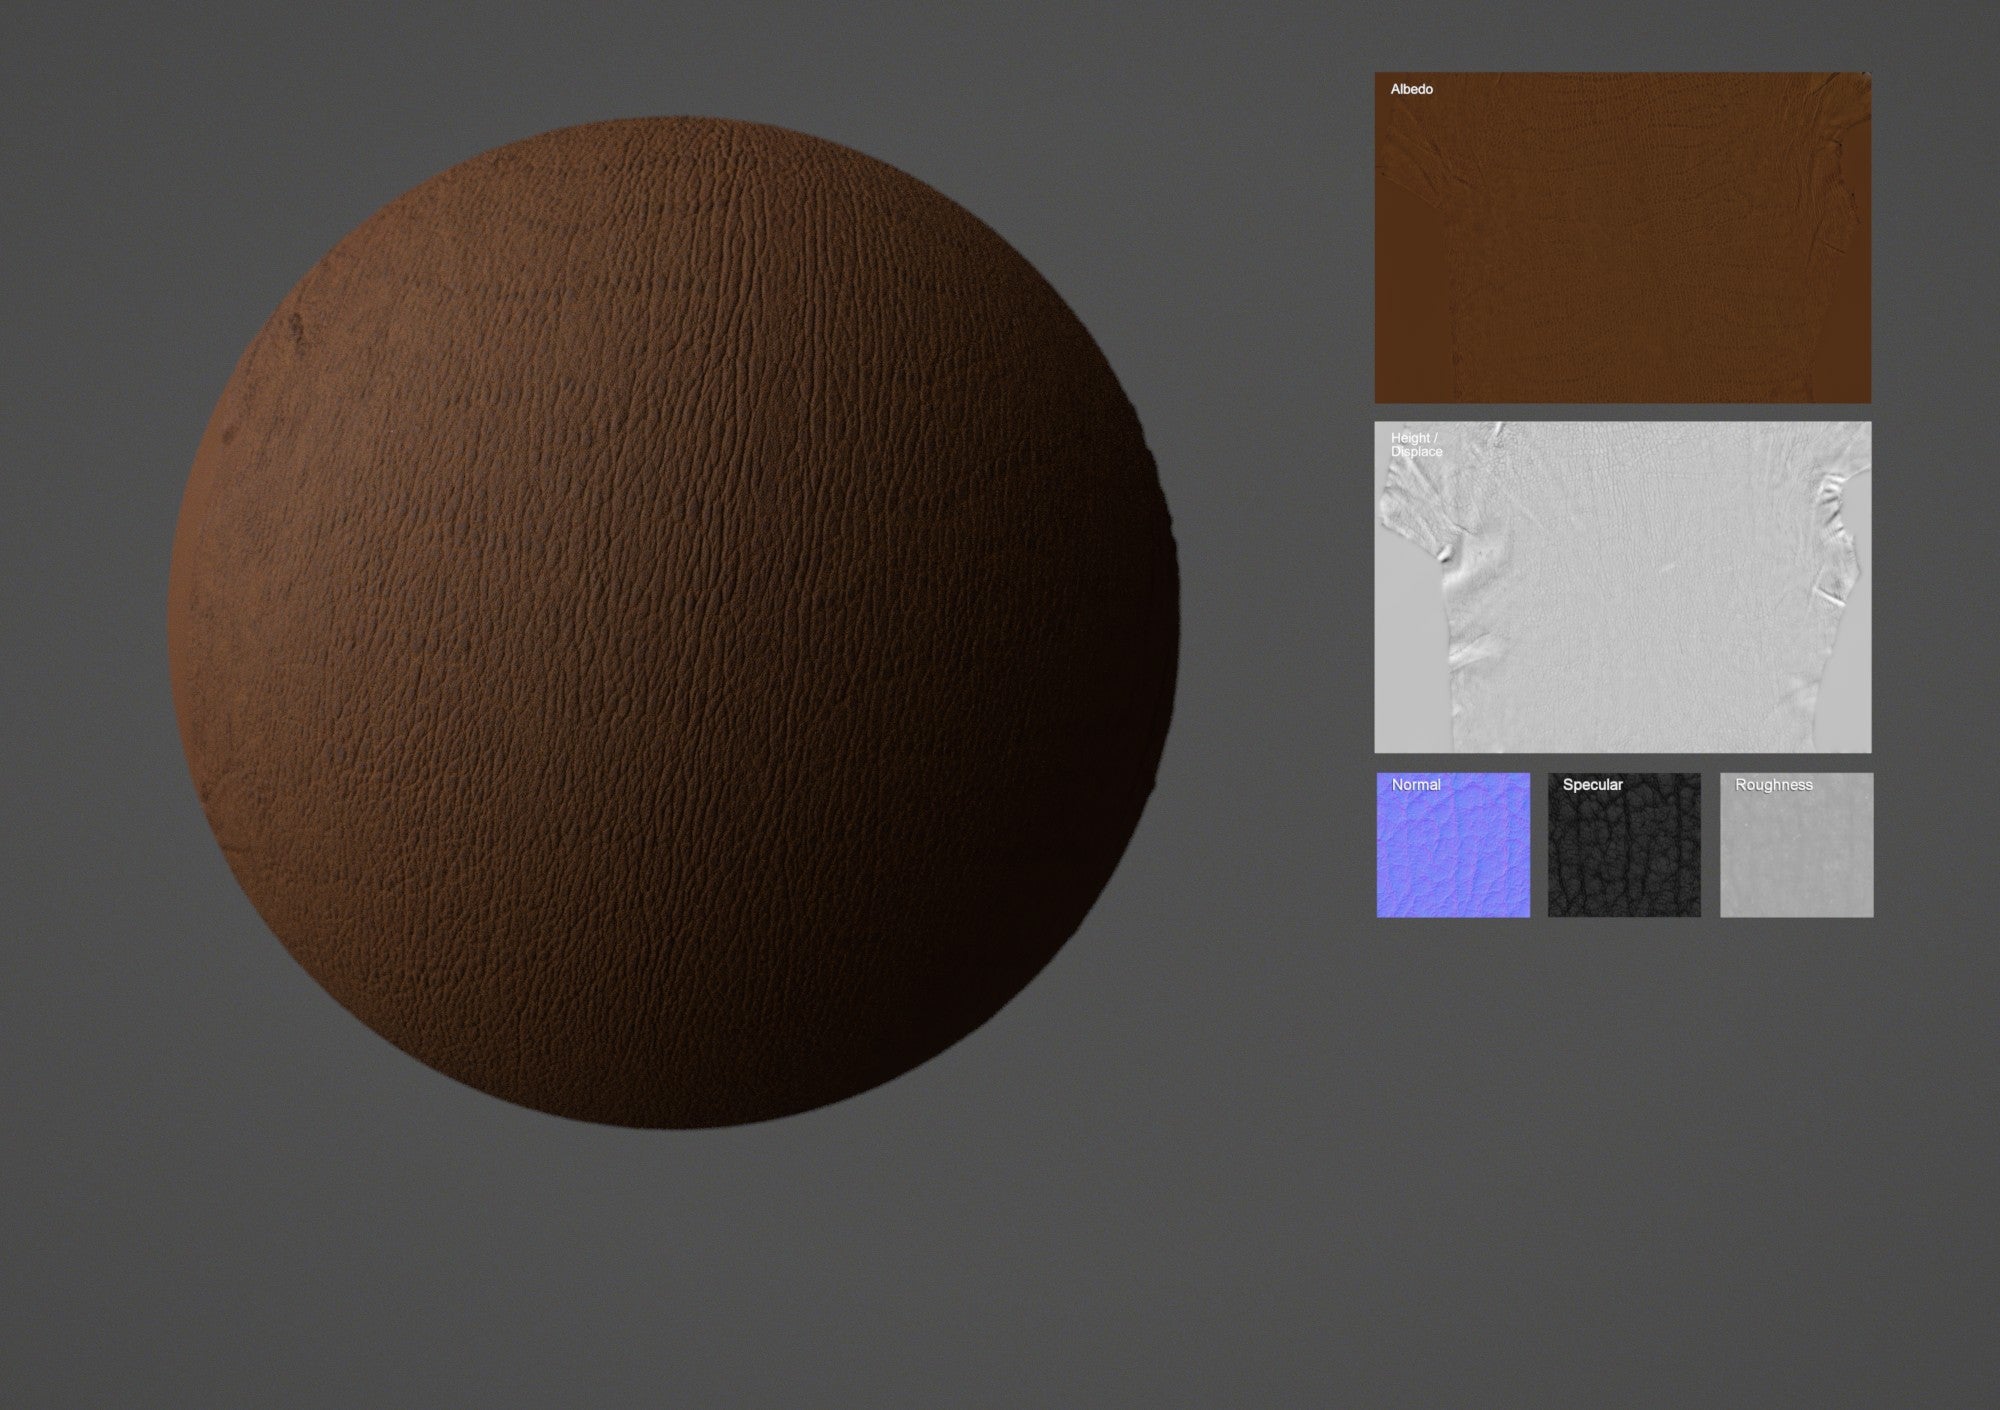Pick the Normal map thumbnail
The width and height of the screenshot is (2000, 1410).
tap(1453, 845)
